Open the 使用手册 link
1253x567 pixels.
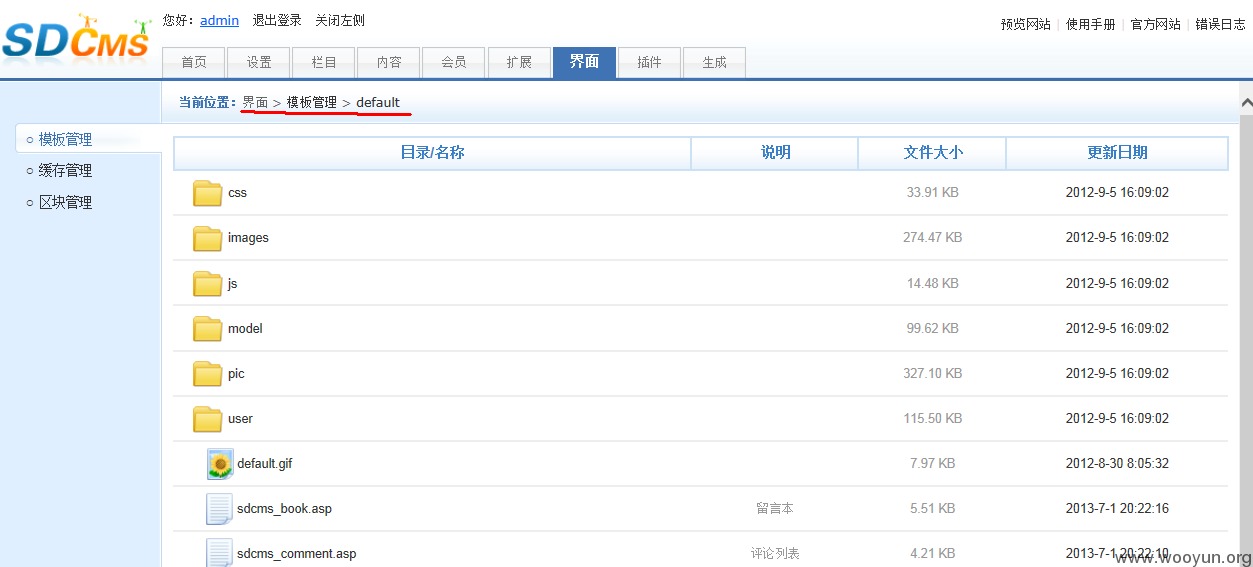1091,24
